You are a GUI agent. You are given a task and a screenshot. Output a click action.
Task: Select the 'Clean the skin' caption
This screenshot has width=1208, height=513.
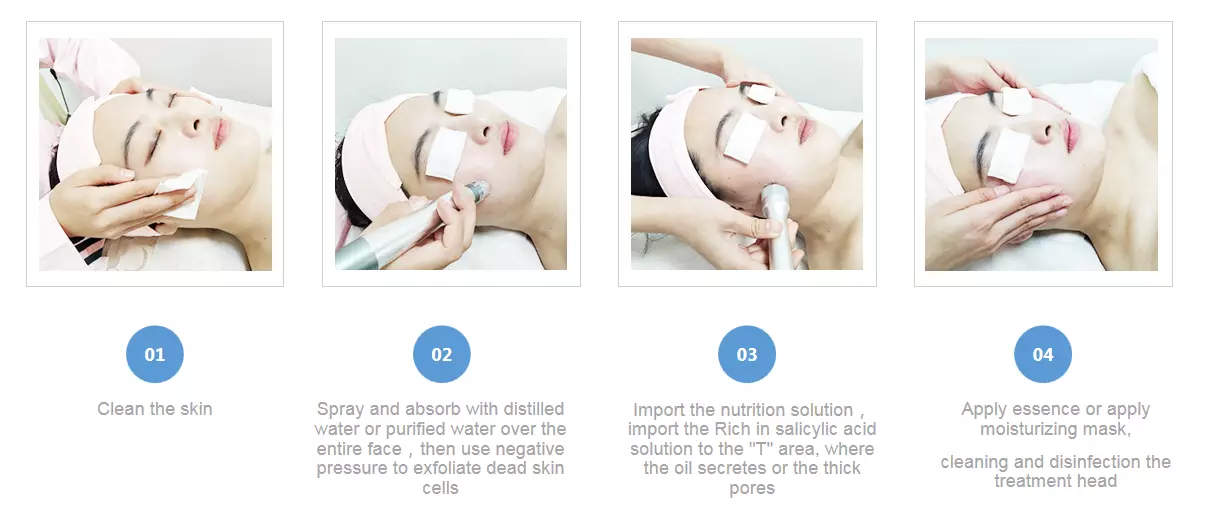click(x=155, y=409)
